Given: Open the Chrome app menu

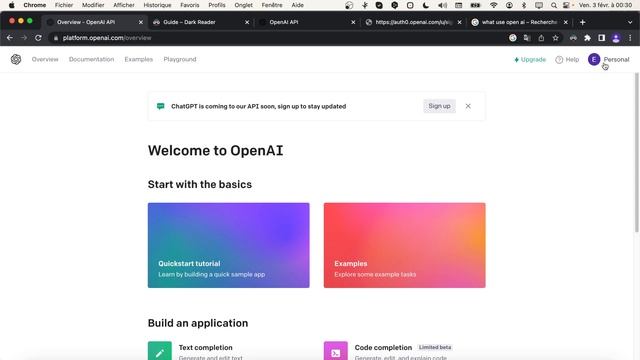Looking at the screenshot, I should [35, 5].
